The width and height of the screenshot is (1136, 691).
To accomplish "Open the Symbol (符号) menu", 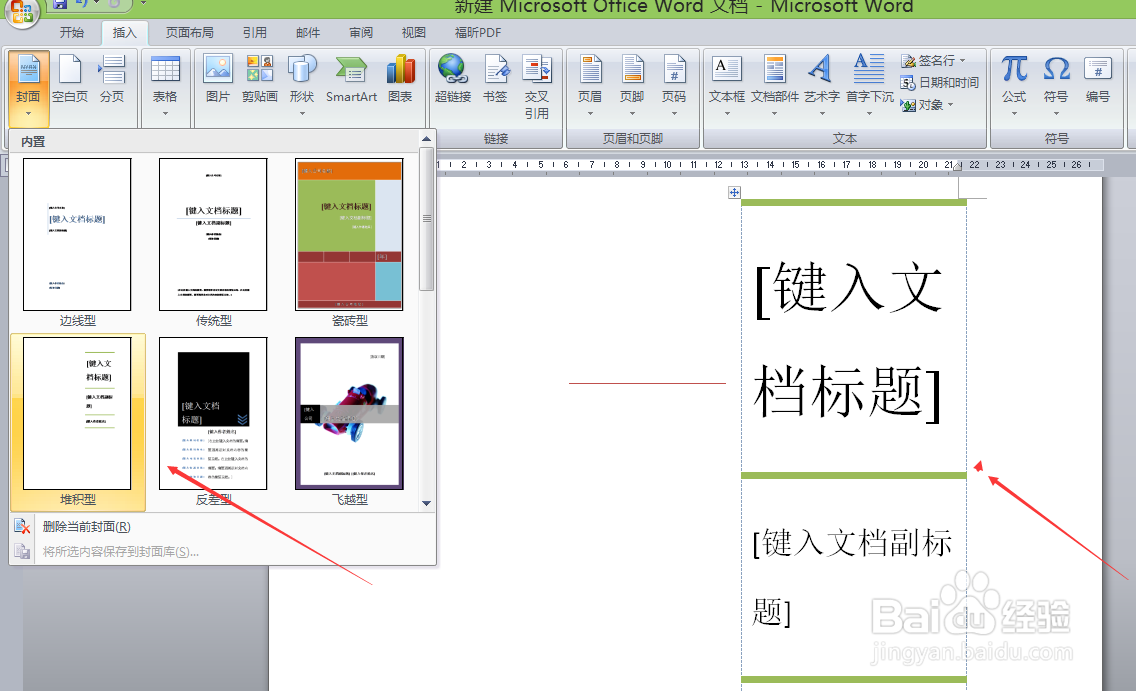I will [x=1056, y=85].
